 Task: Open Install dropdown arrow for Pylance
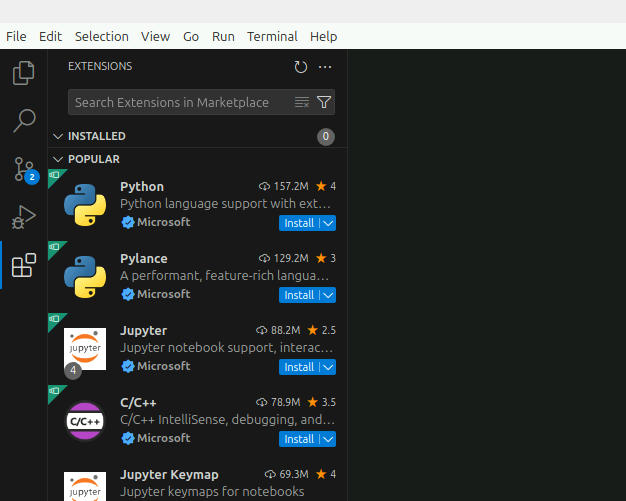tap(328, 295)
